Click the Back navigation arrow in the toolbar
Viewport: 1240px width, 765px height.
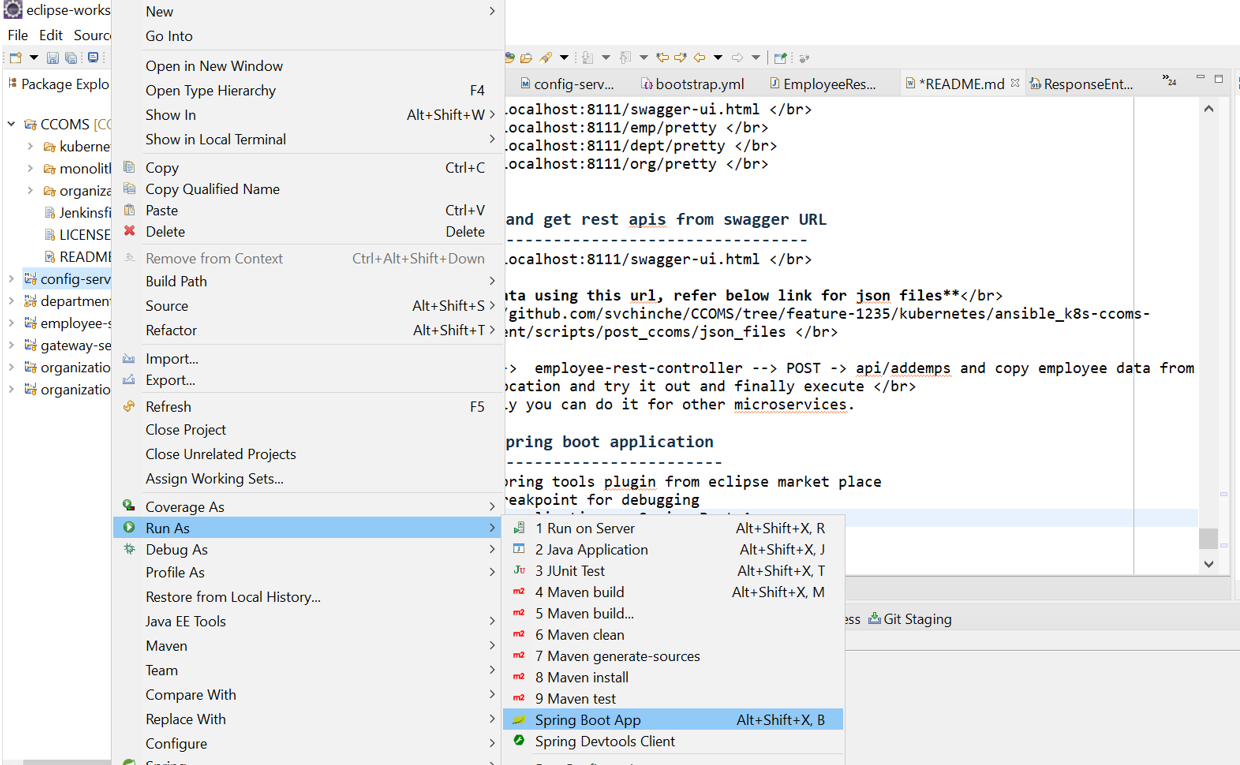(700, 58)
